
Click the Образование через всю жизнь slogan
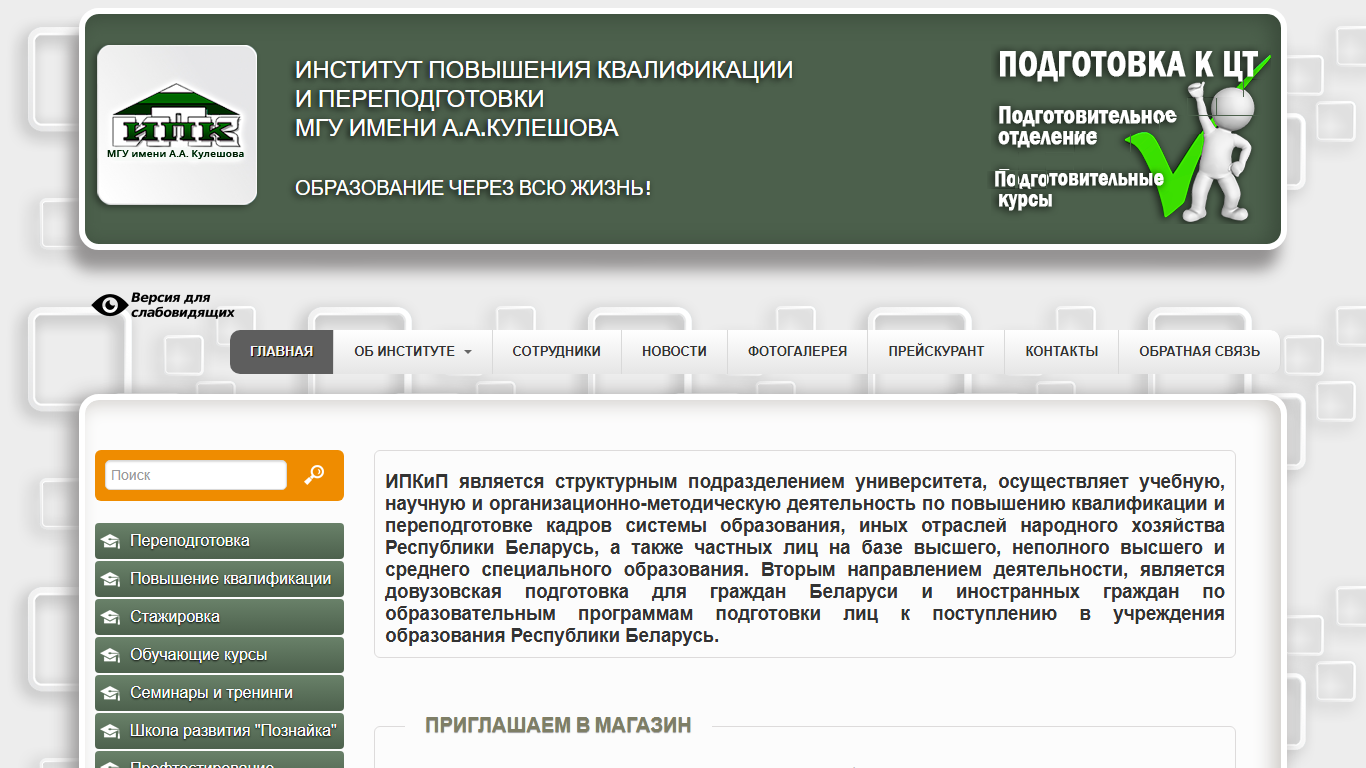click(473, 188)
